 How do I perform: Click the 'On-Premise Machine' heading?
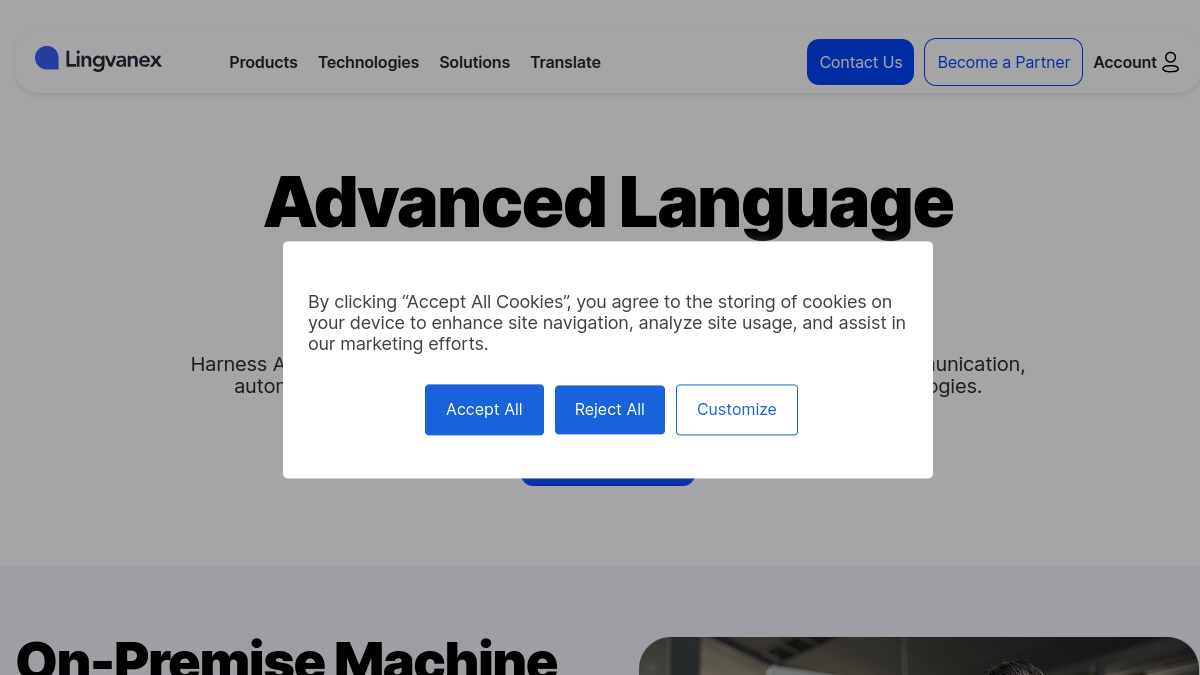pyautogui.click(x=287, y=657)
